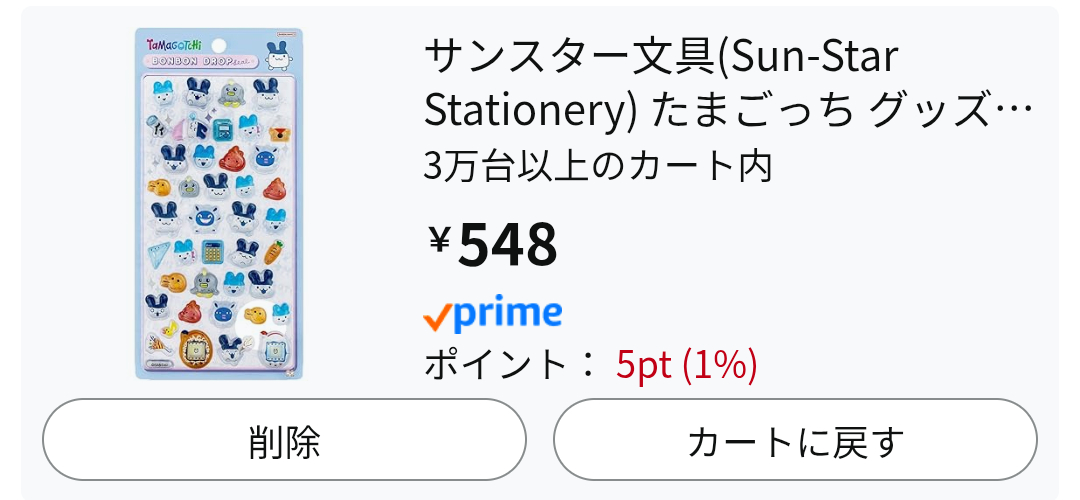Click the orange carrot sticker
Viewport: 1080px width, 500px height.
pos(273,253)
